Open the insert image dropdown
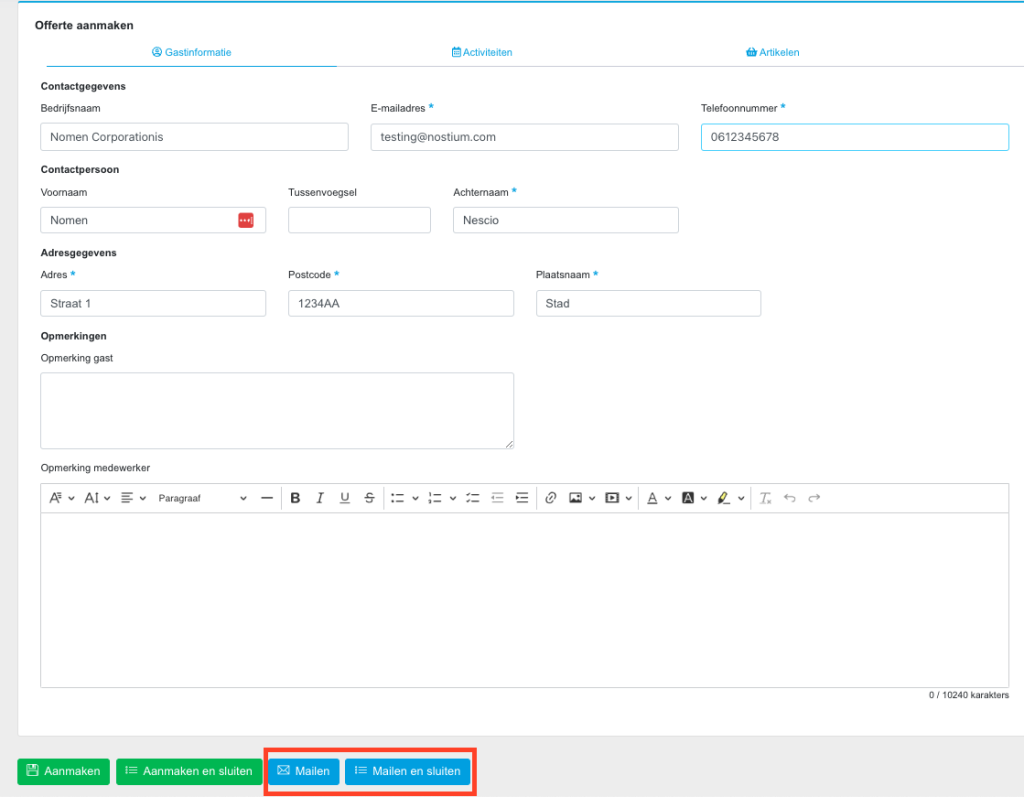This screenshot has width=1024, height=797. pos(592,498)
